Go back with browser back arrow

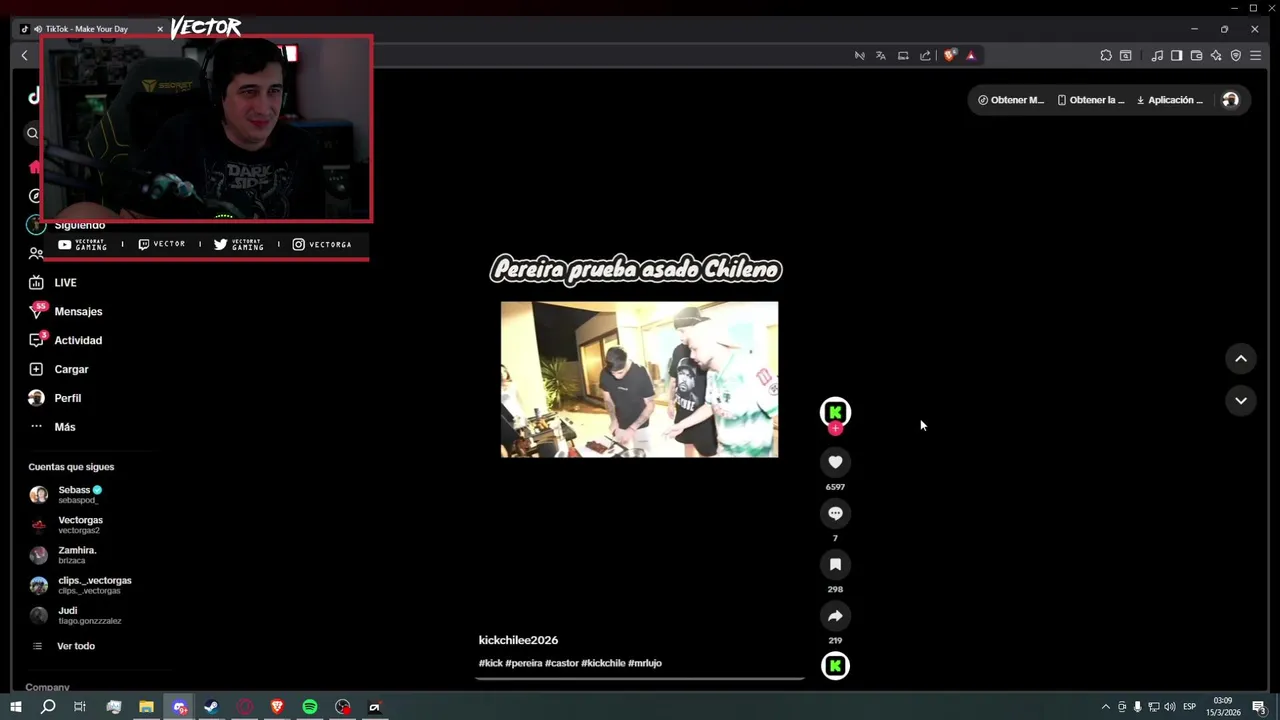(x=25, y=56)
